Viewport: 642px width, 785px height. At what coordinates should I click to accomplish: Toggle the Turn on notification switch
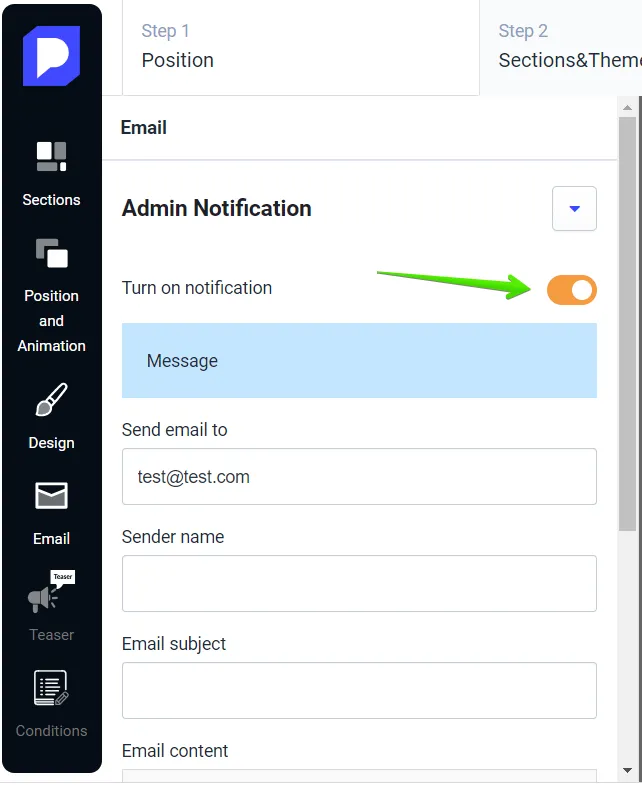pyautogui.click(x=571, y=290)
